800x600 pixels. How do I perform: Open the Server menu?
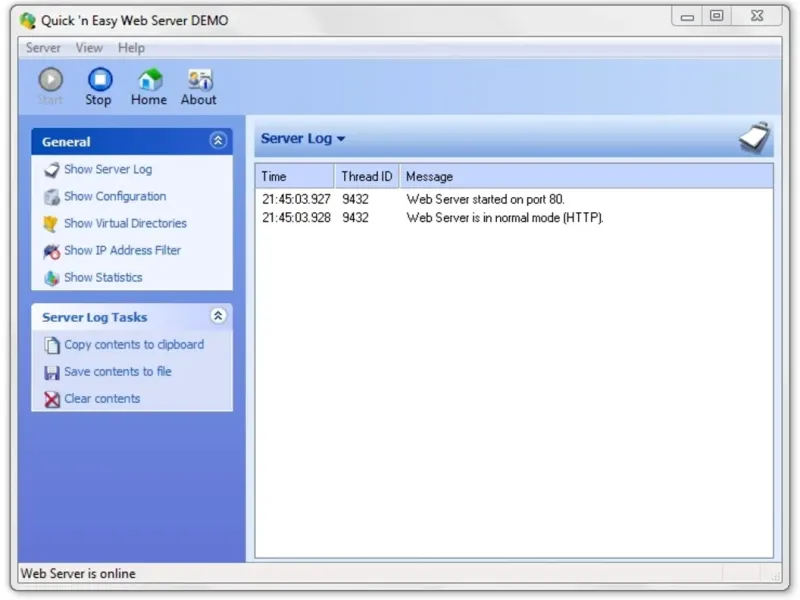pos(43,48)
